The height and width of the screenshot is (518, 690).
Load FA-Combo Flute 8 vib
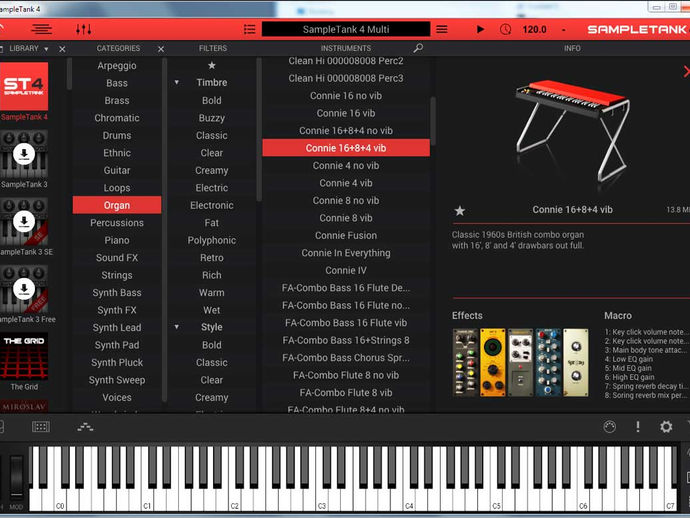point(346,393)
